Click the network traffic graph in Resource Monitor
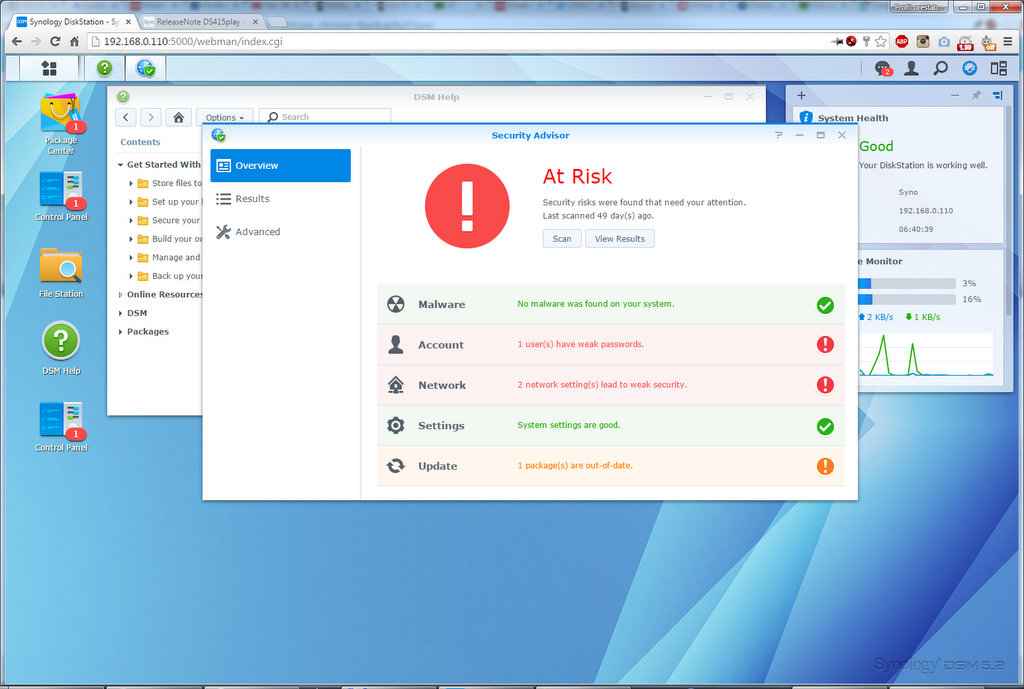The height and width of the screenshot is (689, 1024). pyautogui.click(x=926, y=353)
